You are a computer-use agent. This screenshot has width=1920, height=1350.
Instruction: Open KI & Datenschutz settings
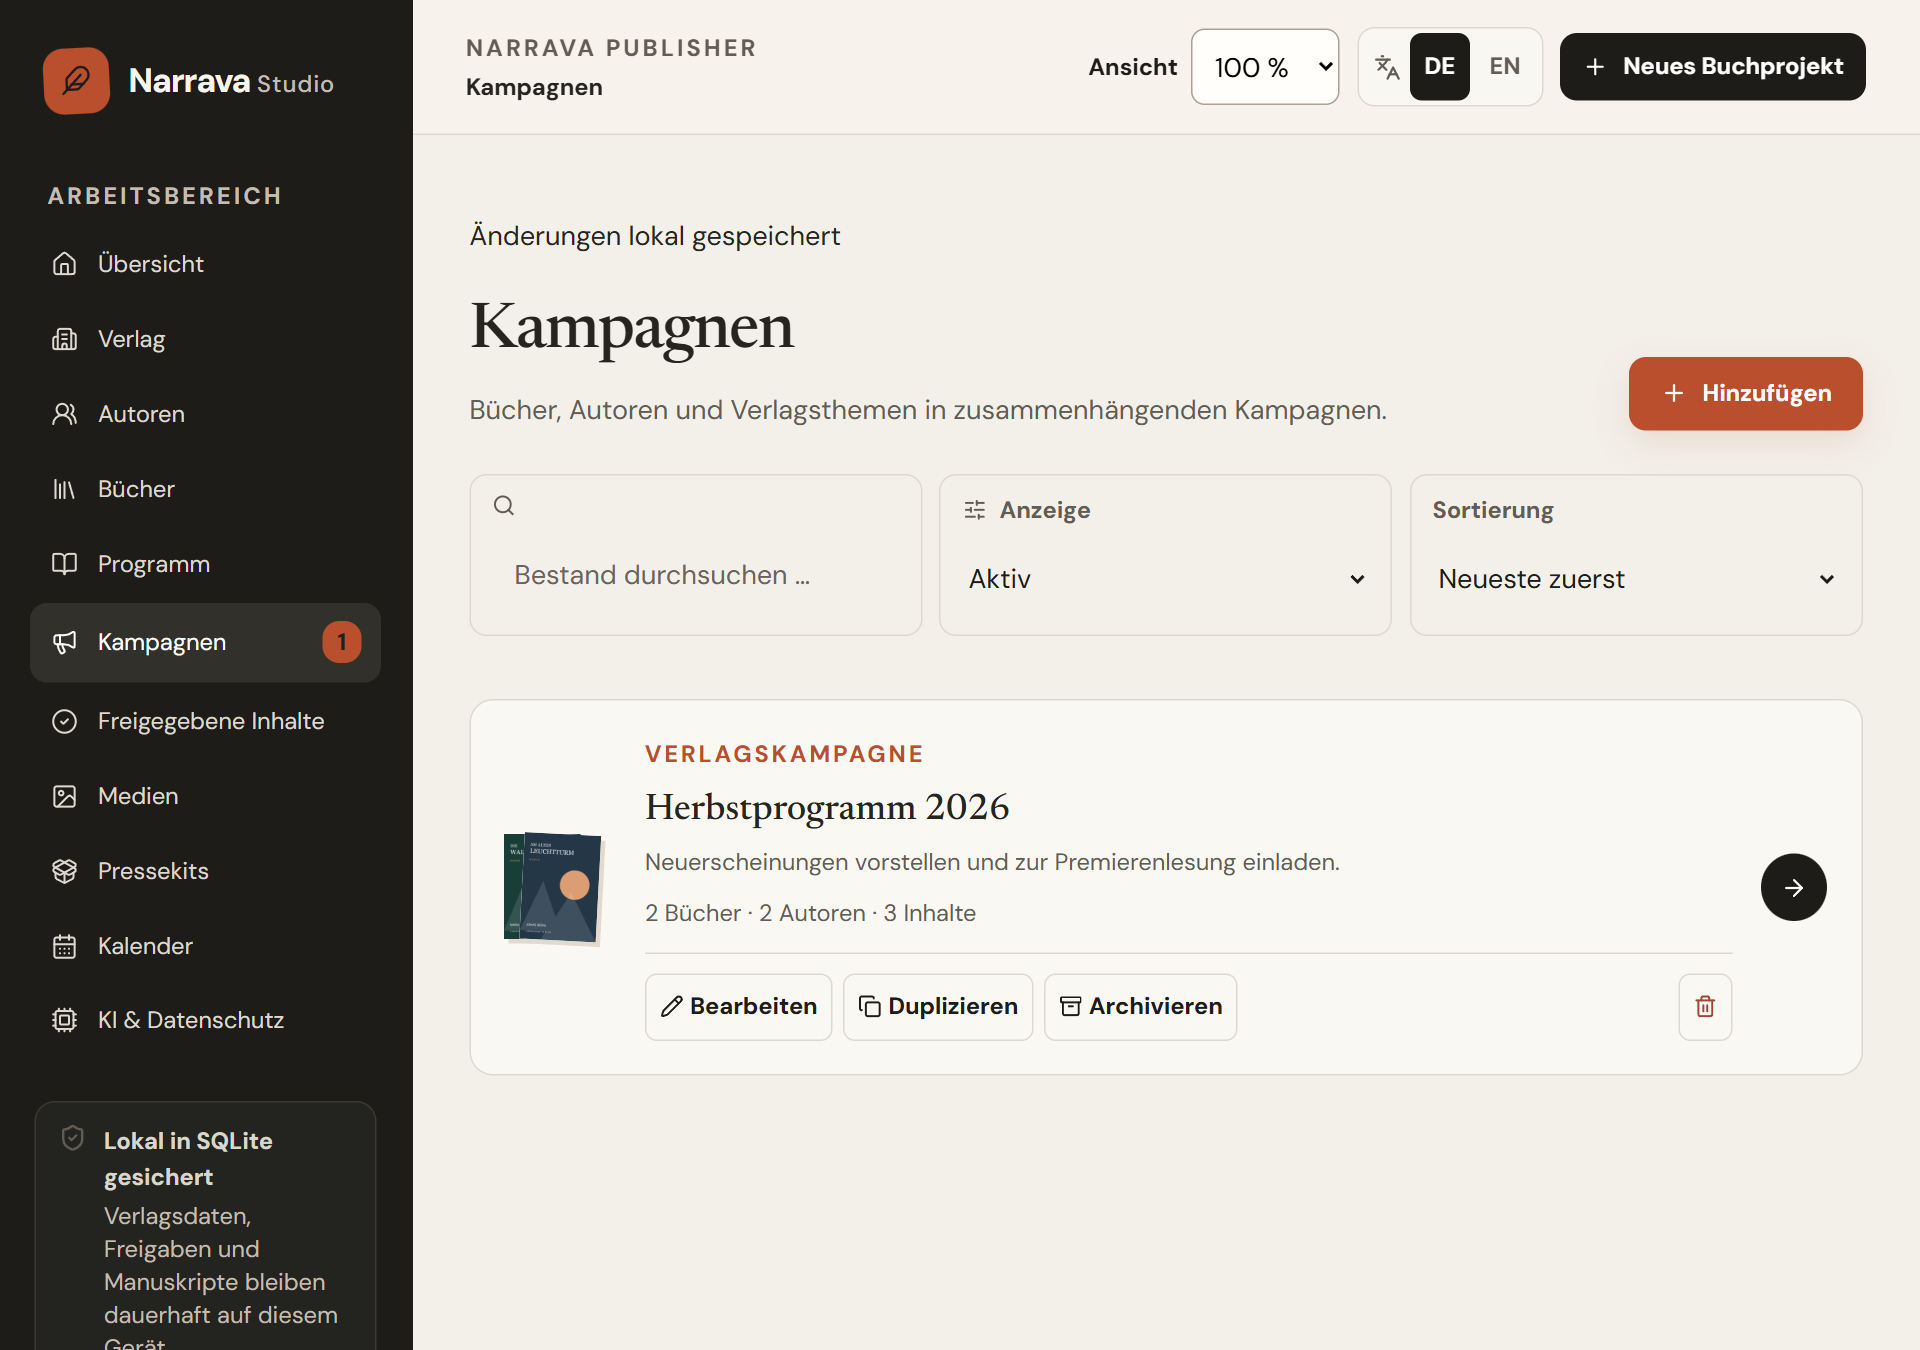coord(205,1020)
